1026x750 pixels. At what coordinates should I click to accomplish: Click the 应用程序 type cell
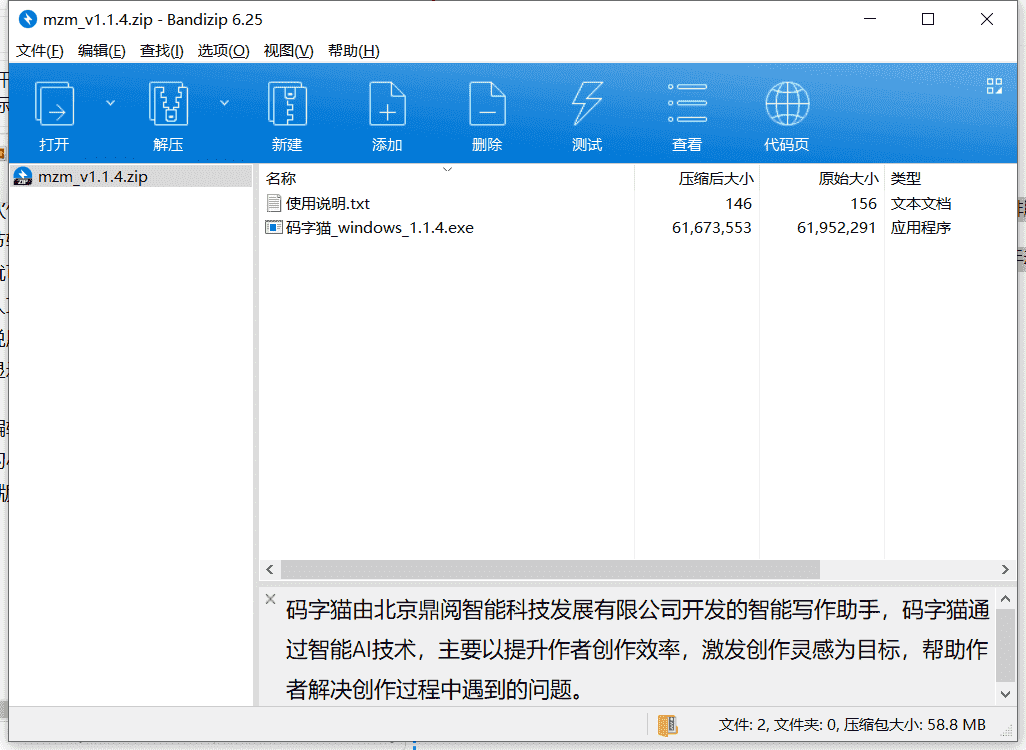click(x=921, y=228)
